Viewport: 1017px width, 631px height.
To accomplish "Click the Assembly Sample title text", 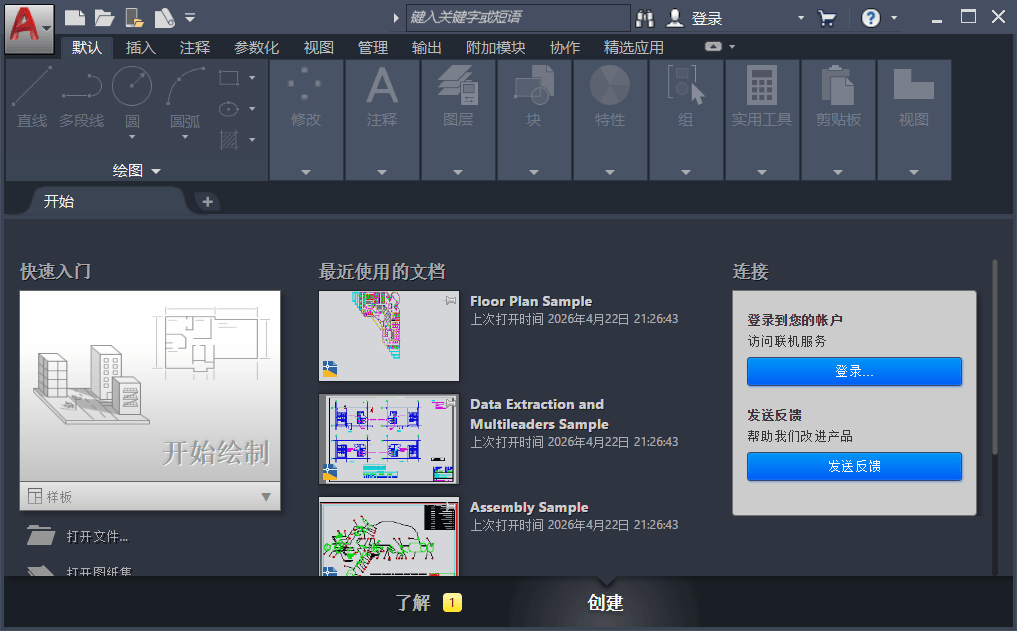I will (529, 507).
